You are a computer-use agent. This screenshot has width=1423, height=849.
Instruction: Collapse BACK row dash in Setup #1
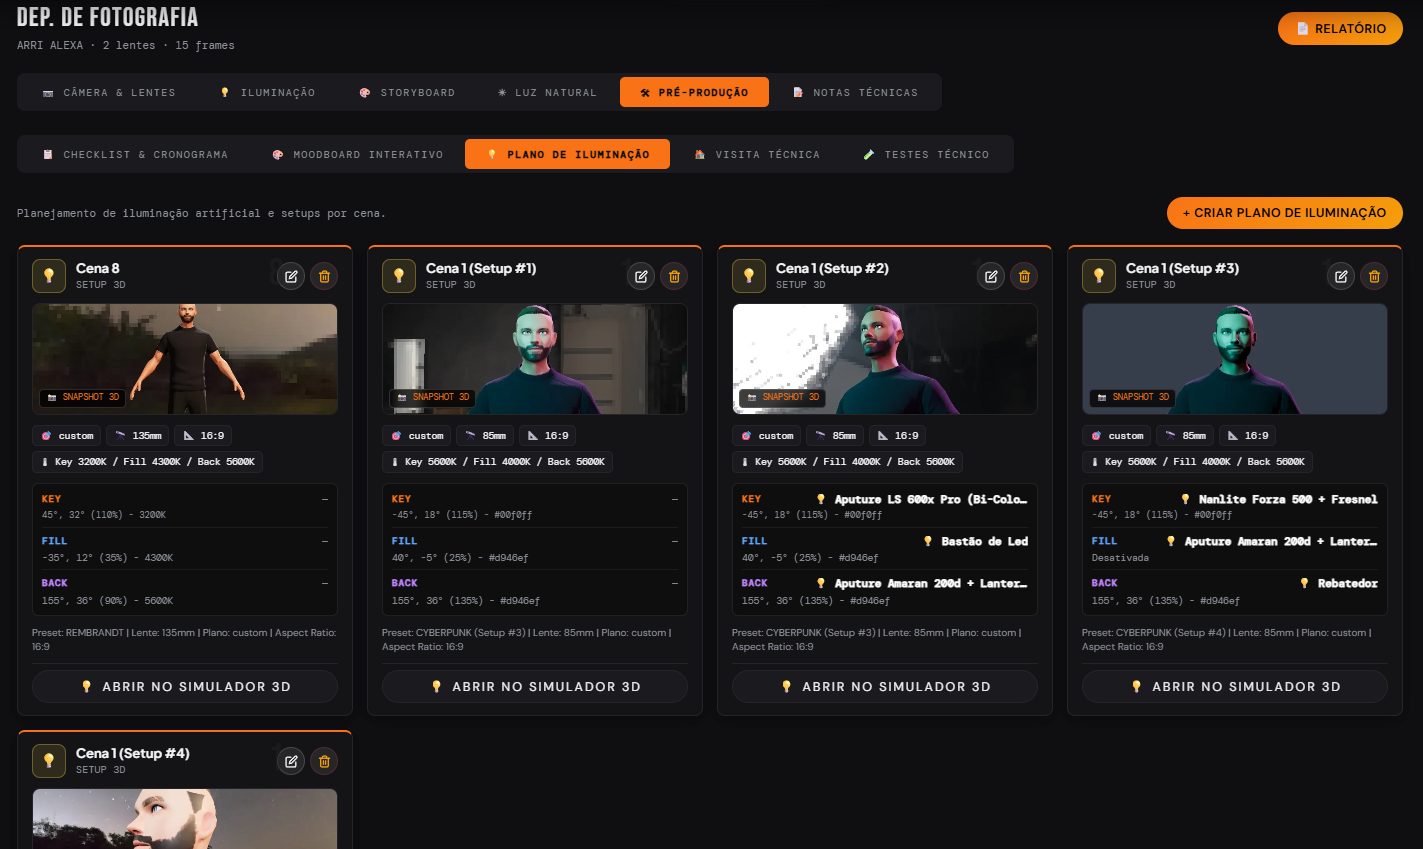pos(675,583)
